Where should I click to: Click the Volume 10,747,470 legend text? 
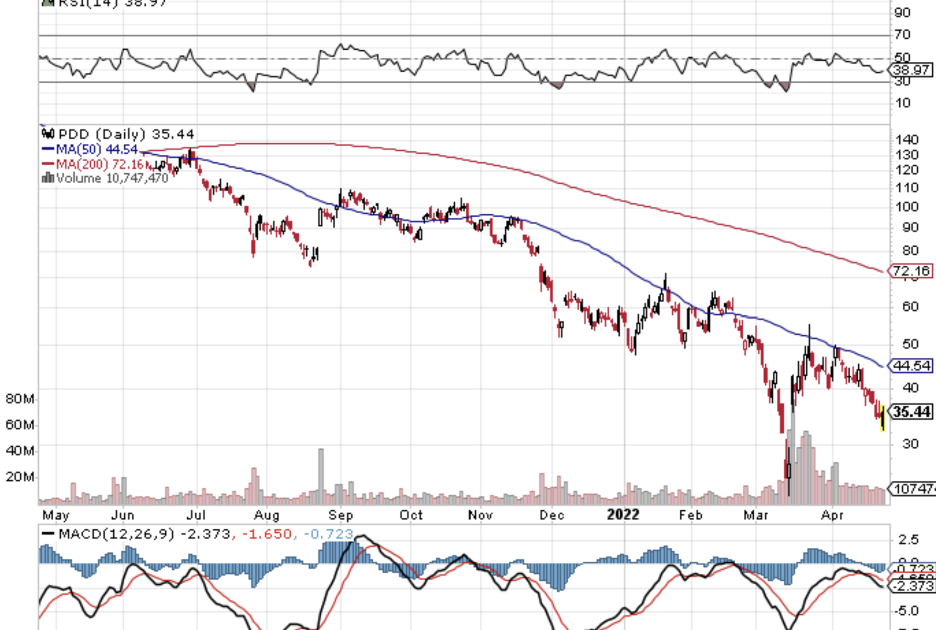pyautogui.click(x=110, y=177)
